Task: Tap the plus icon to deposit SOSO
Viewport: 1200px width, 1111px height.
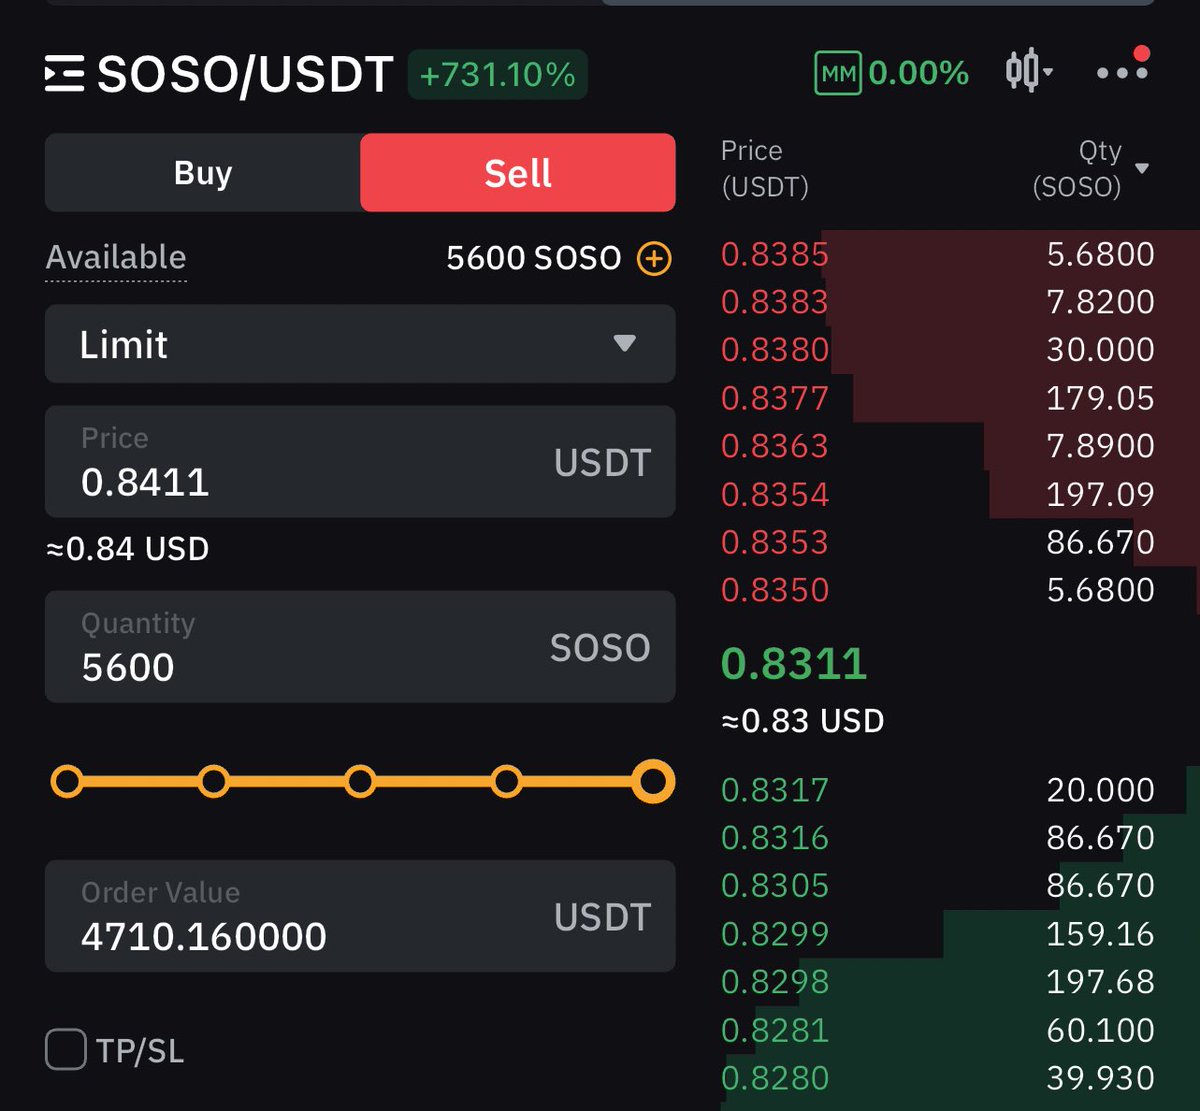Action: [654, 259]
